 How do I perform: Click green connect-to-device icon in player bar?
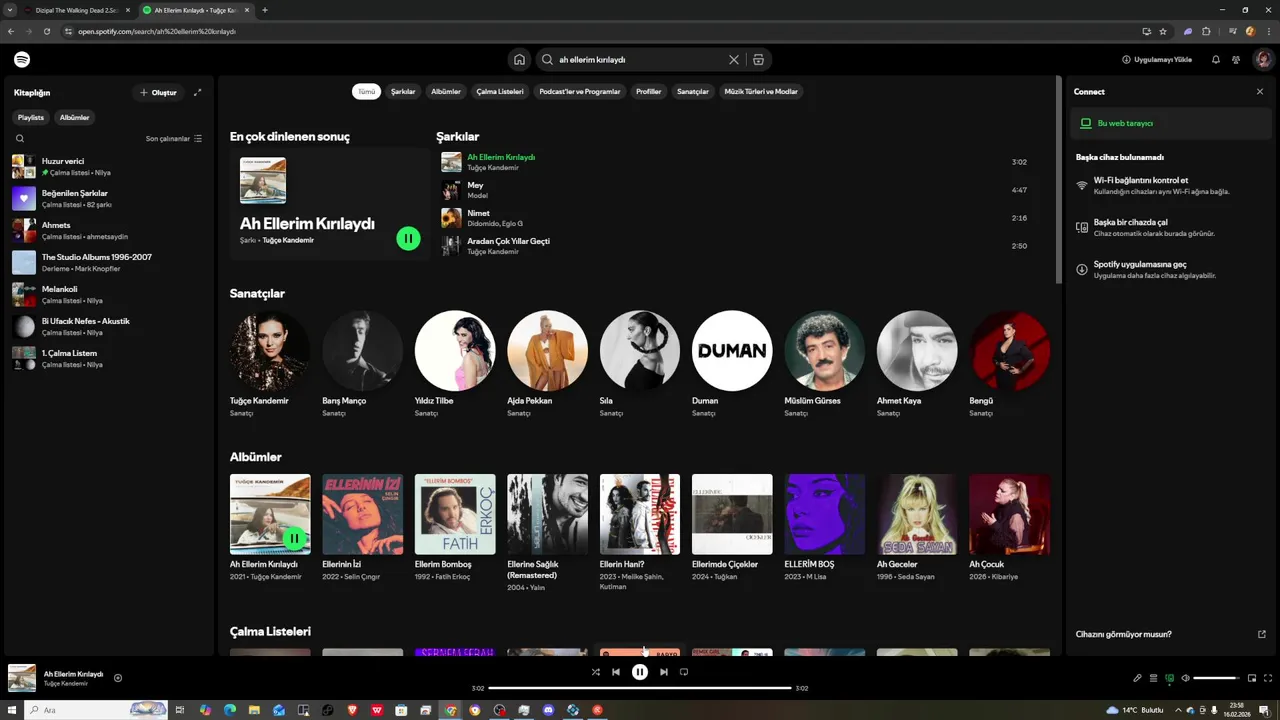click(1169, 678)
